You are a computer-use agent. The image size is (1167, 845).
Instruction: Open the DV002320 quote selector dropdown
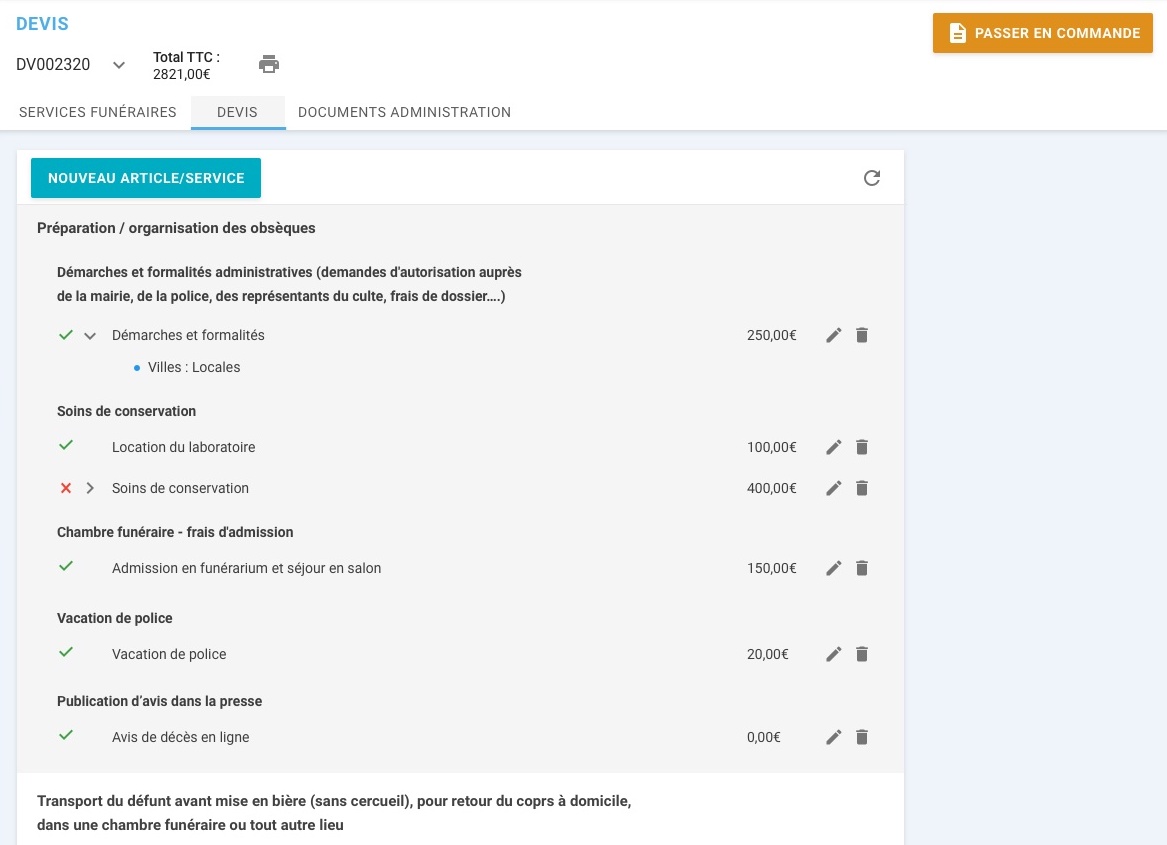[x=118, y=64]
